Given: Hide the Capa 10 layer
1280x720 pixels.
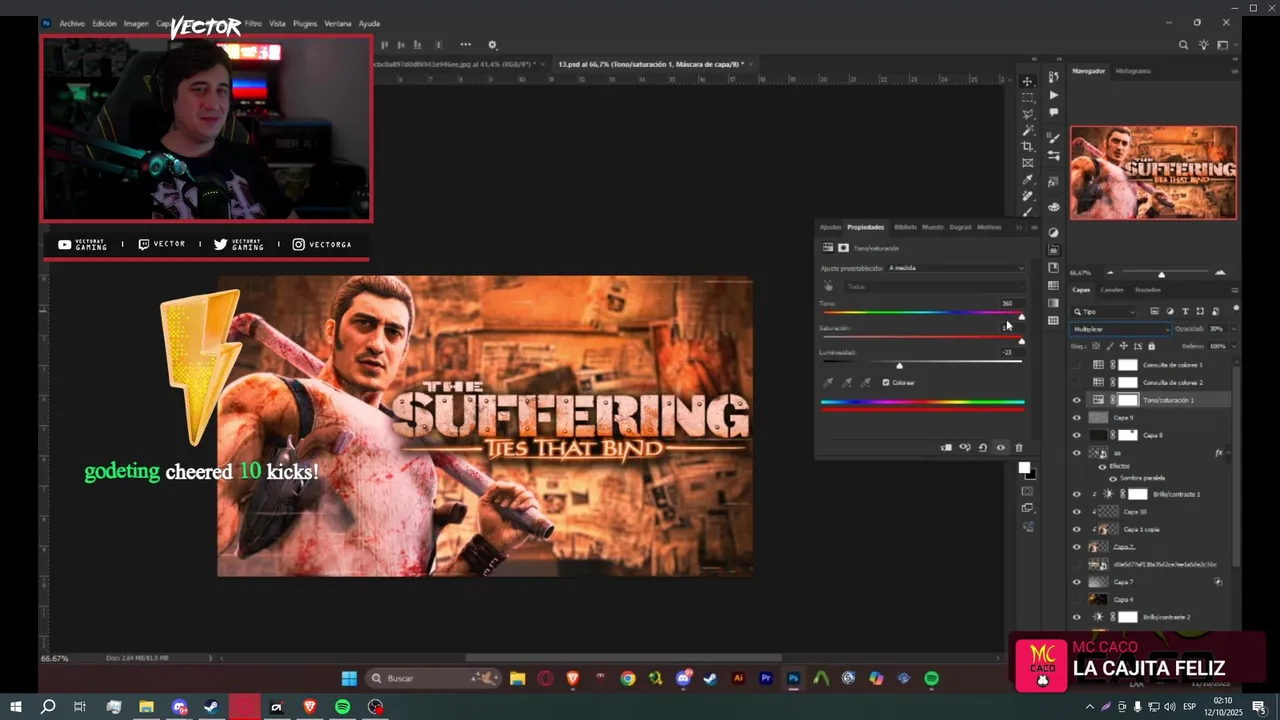Looking at the screenshot, I should coord(1077,512).
